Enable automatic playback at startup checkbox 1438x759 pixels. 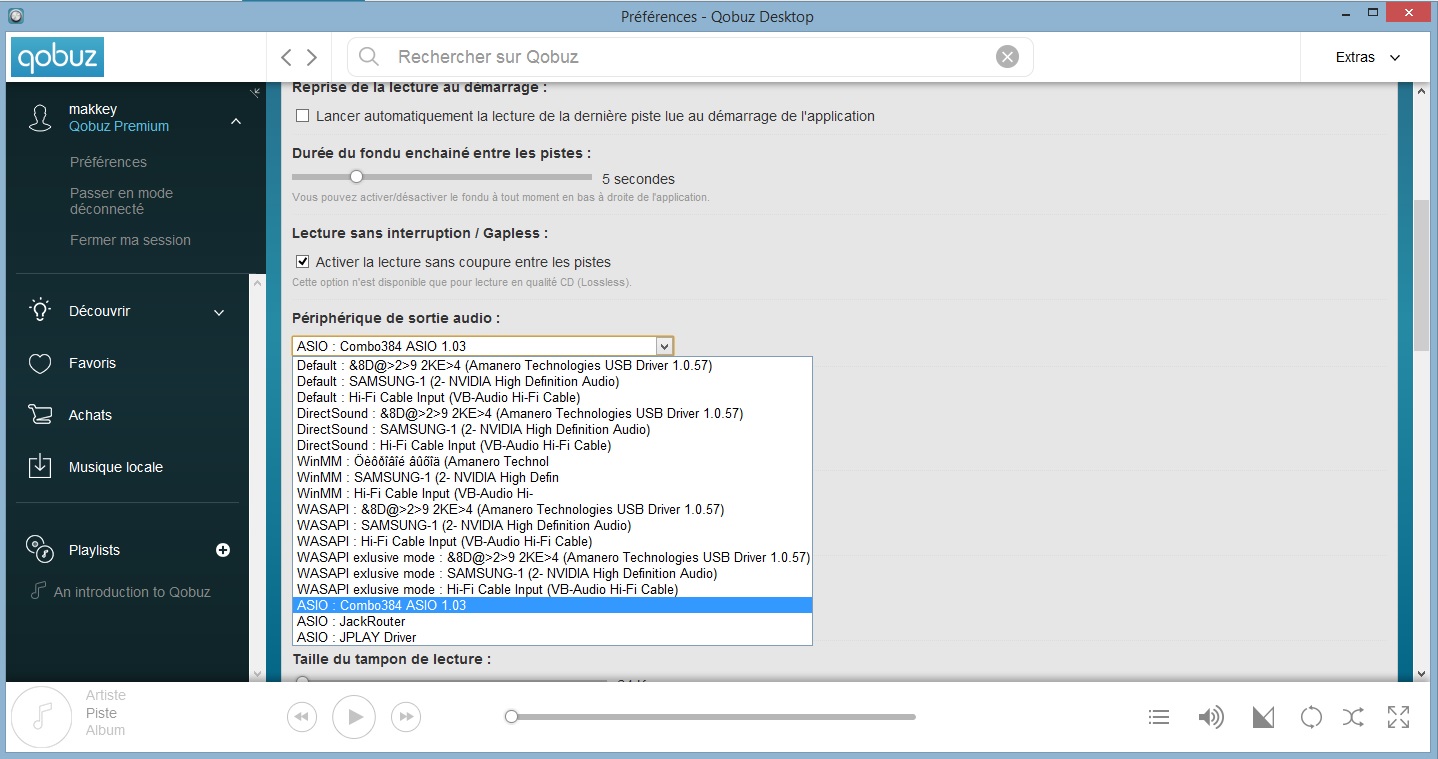pyautogui.click(x=302, y=116)
